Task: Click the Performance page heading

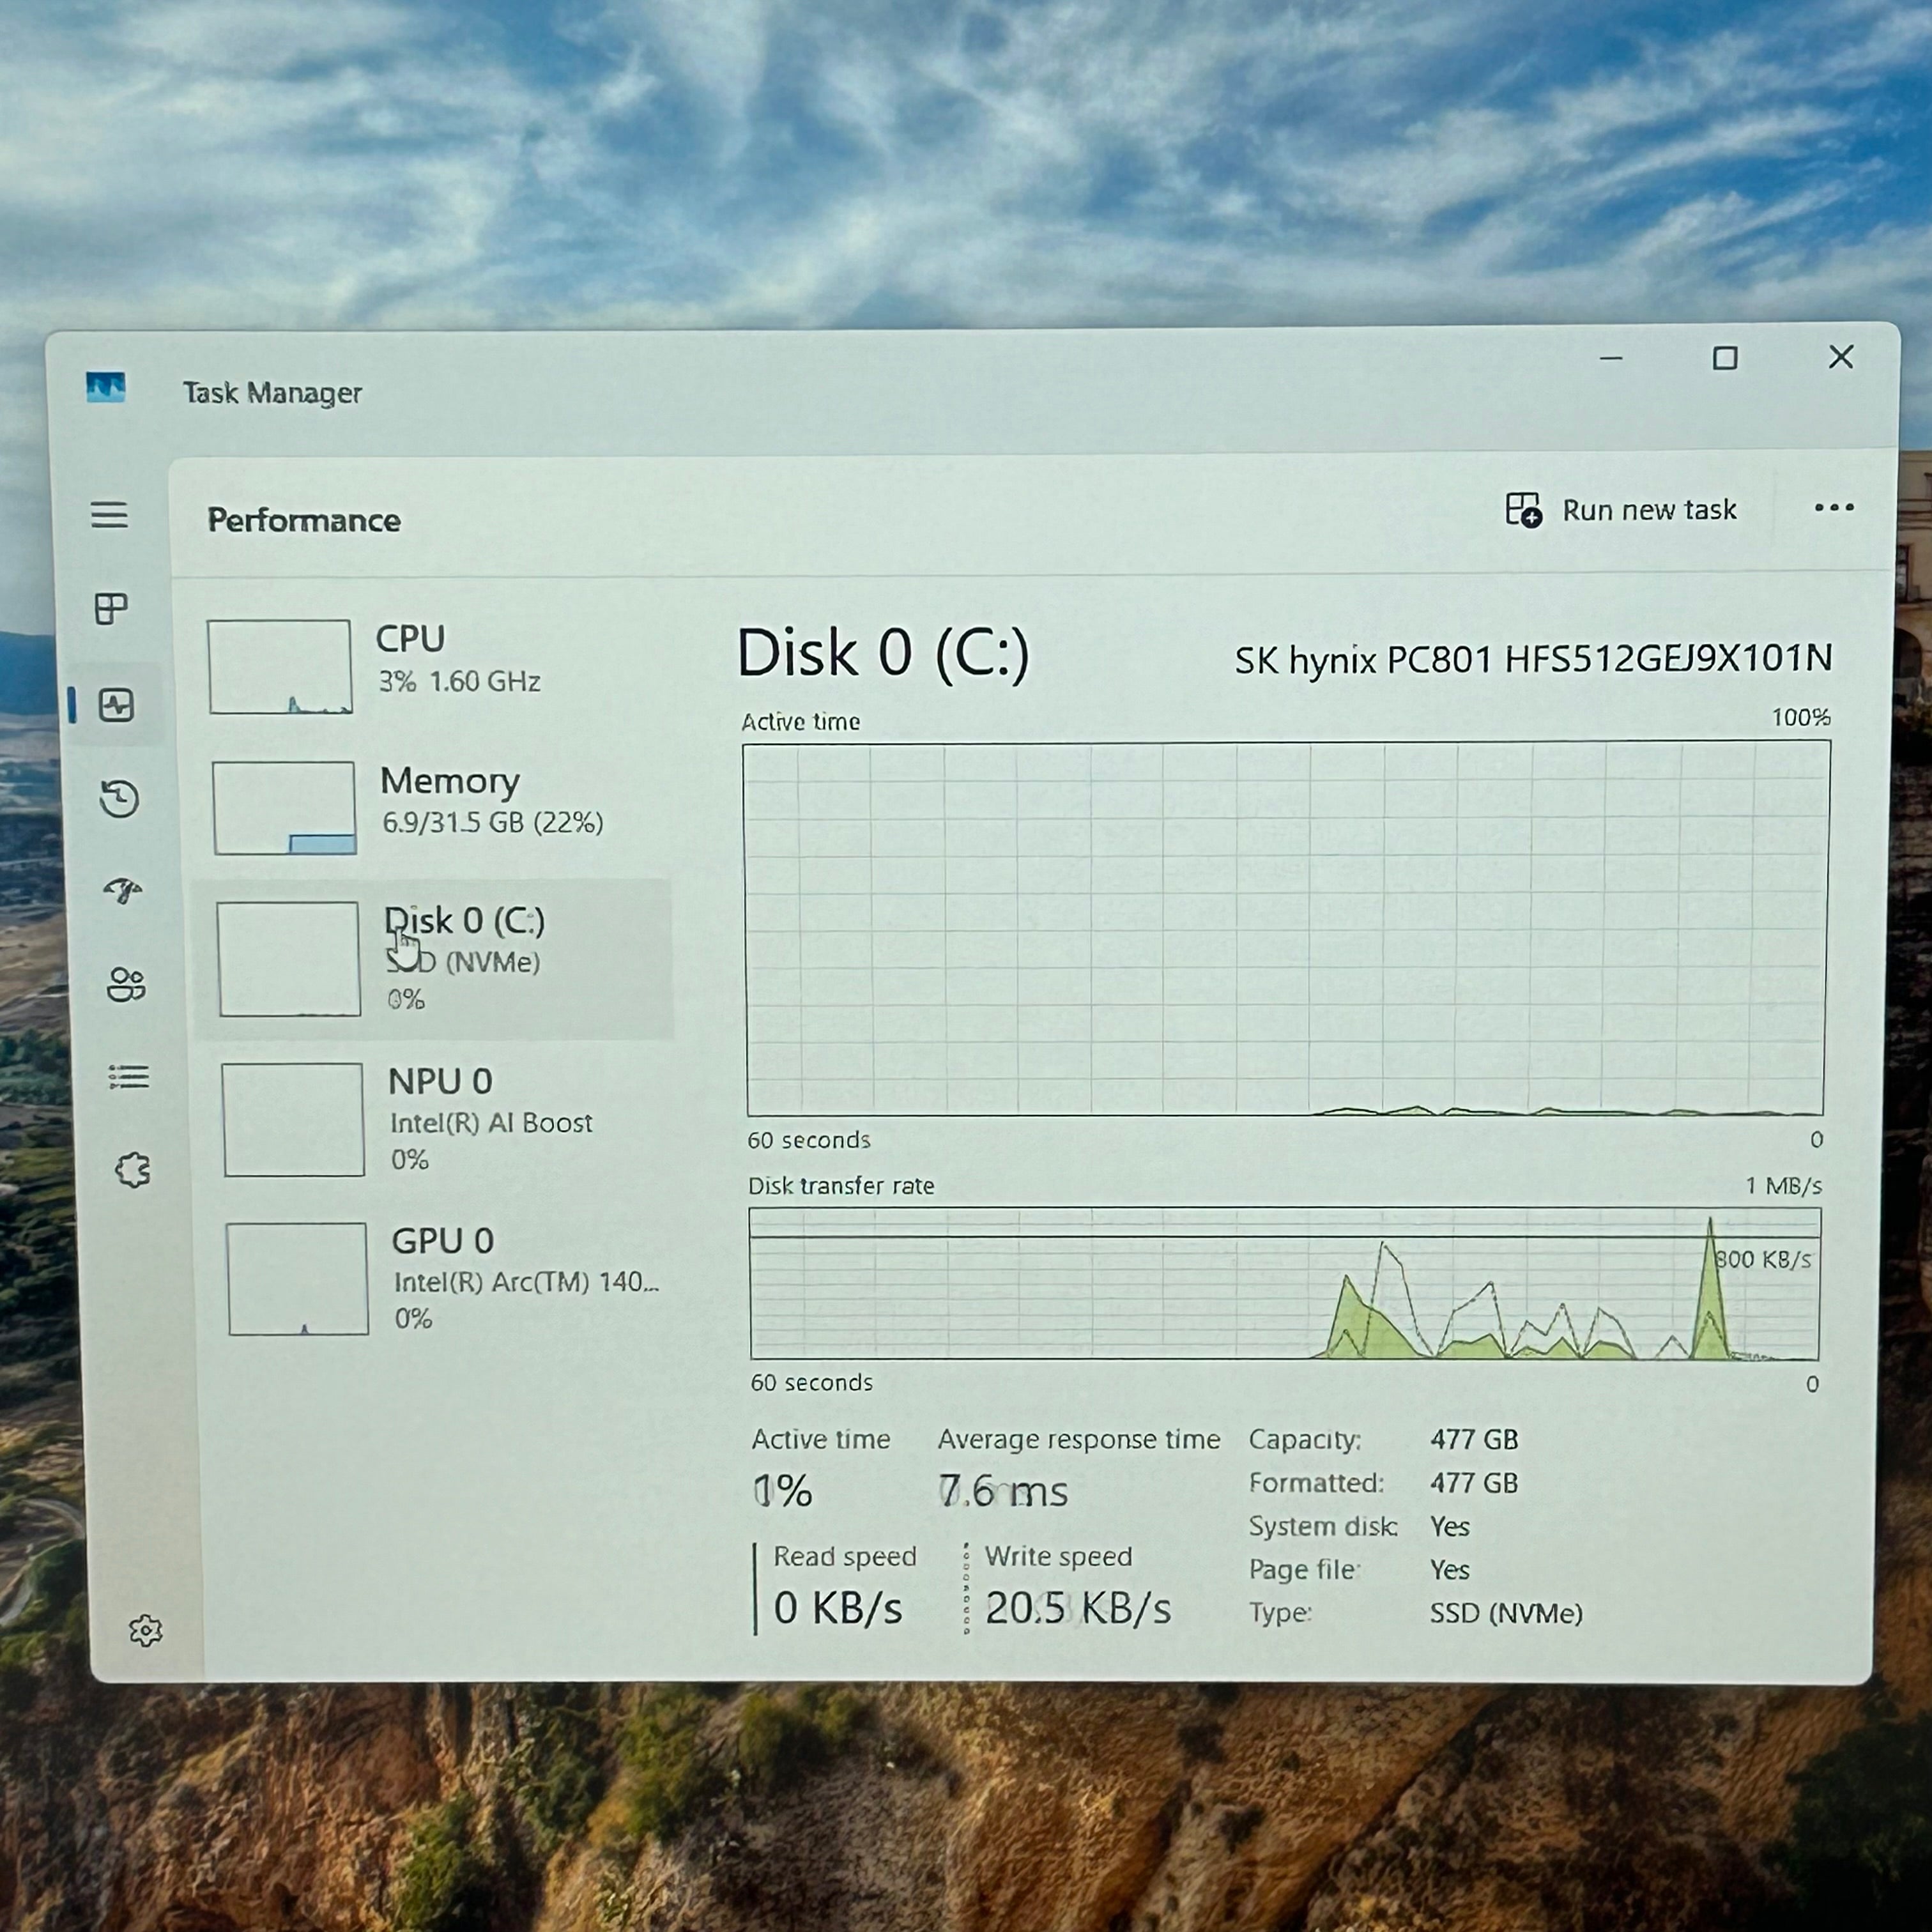Action: pyautogui.click(x=304, y=520)
